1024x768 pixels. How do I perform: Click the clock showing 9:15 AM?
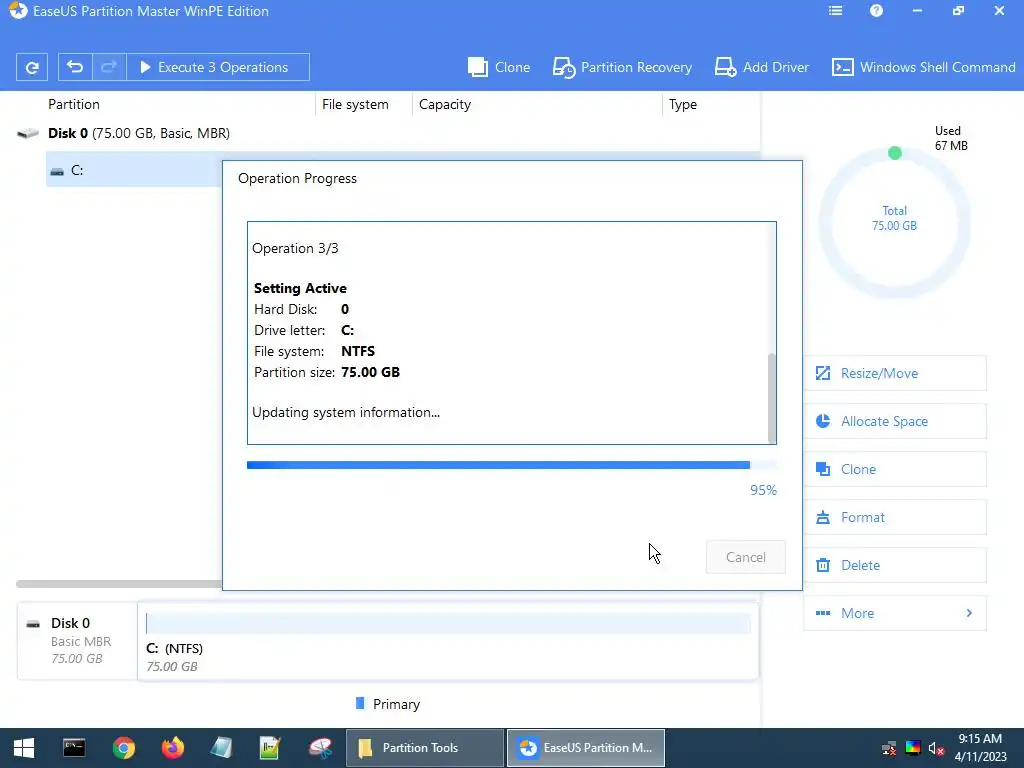tap(980, 739)
